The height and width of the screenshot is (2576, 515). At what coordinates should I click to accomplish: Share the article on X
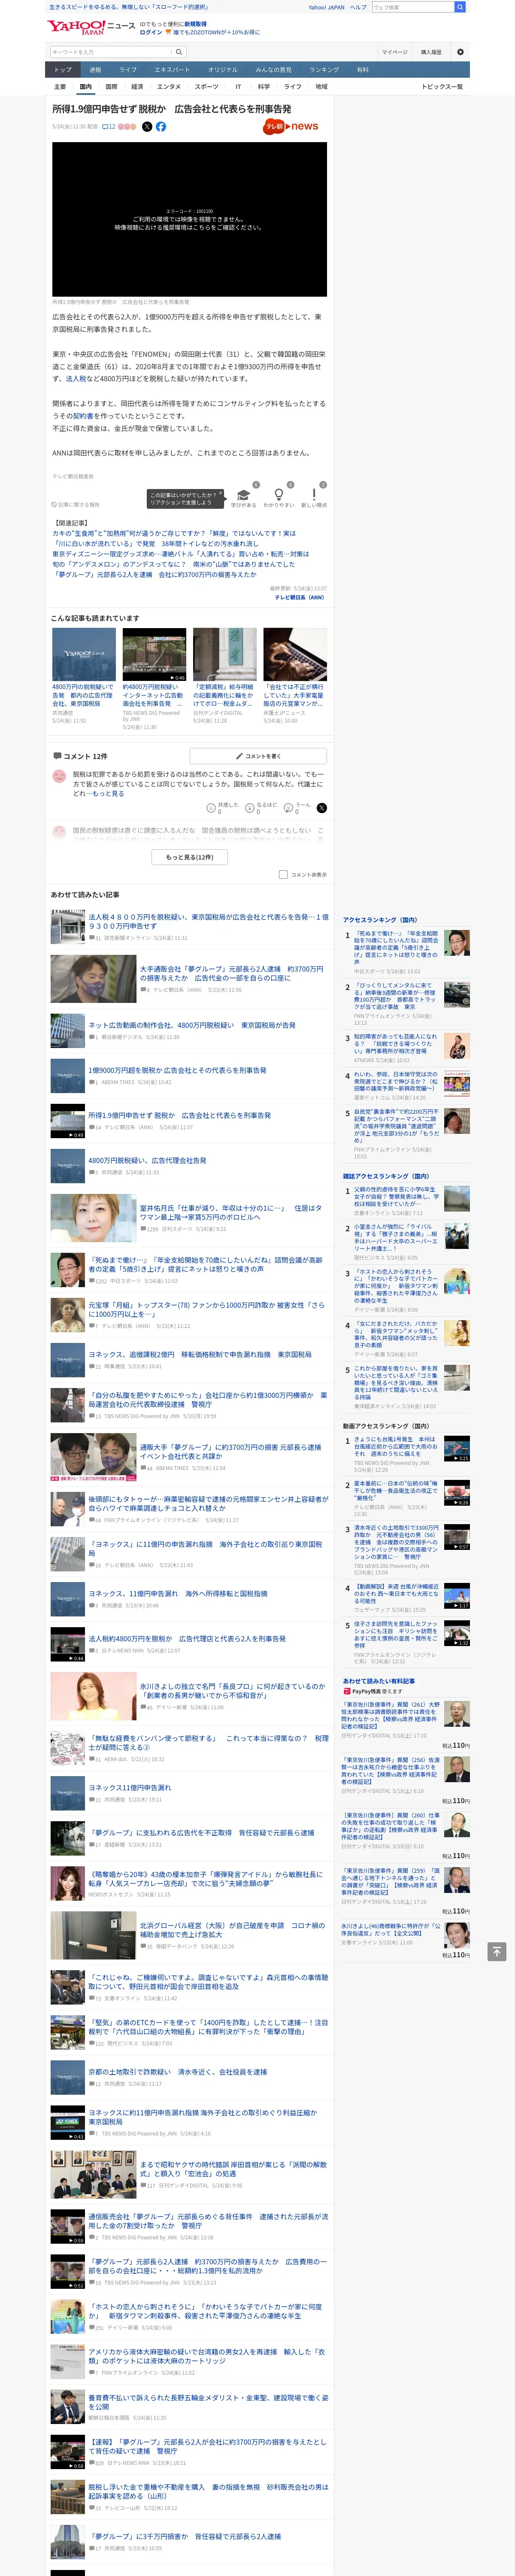147,127
